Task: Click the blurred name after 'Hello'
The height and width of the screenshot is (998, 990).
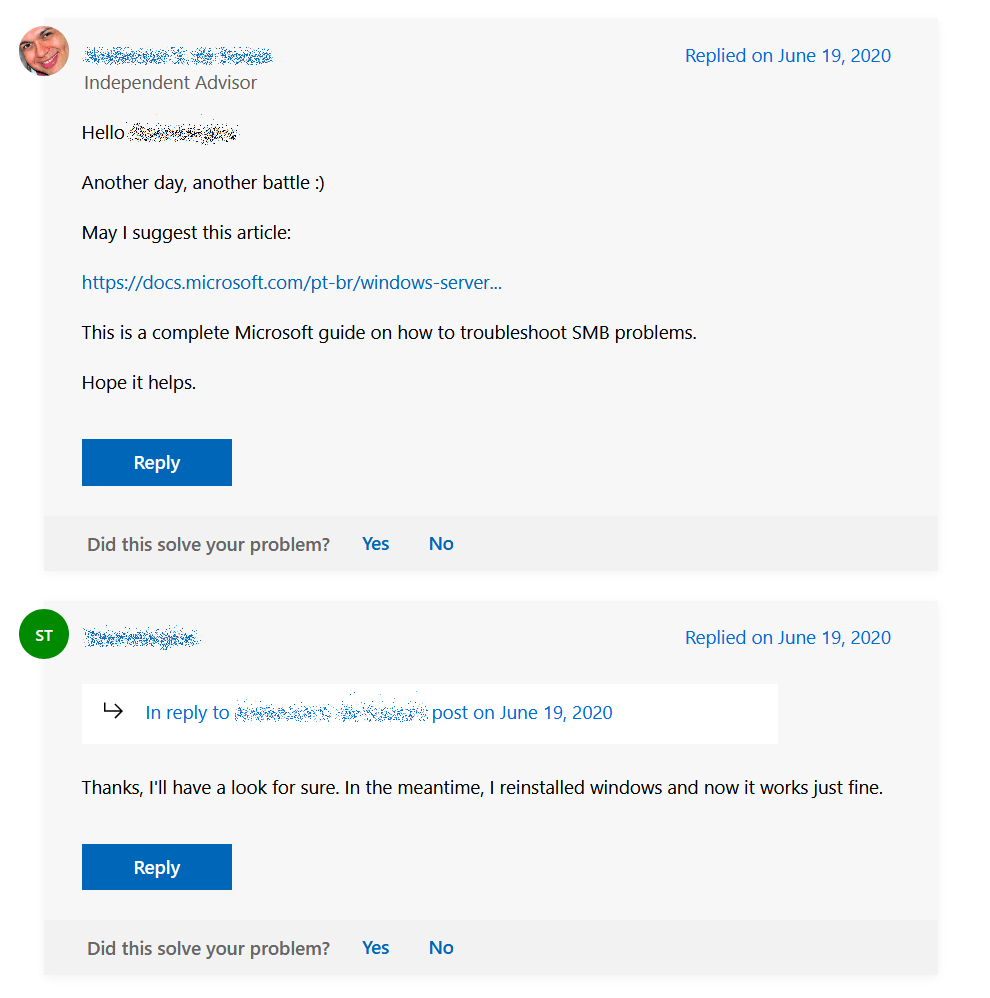Action: click(184, 133)
